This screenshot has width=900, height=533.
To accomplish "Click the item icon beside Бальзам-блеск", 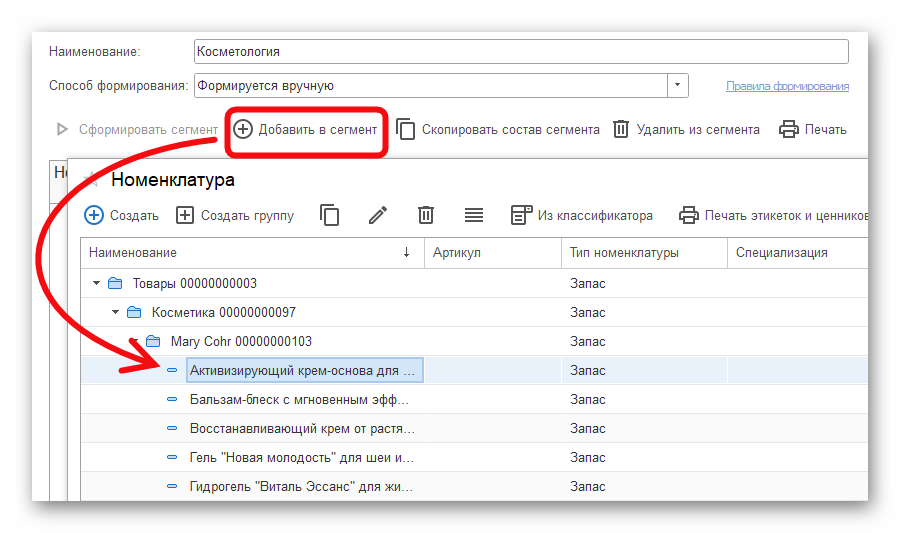I will pyautogui.click(x=172, y=399).
